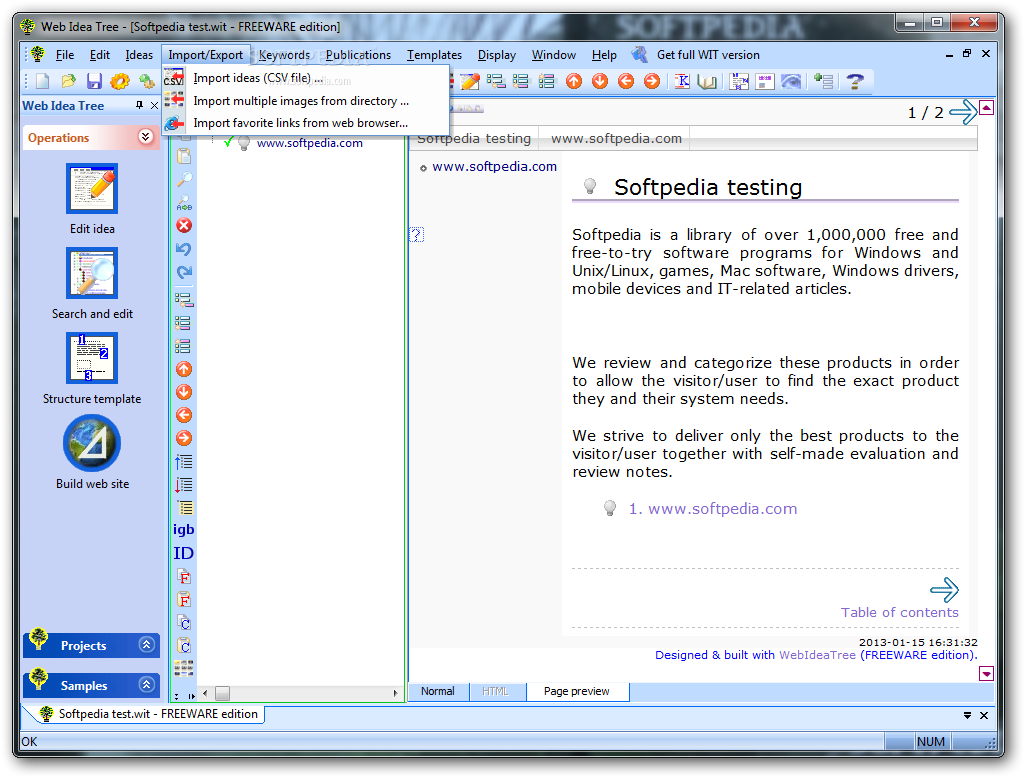Open the Structure template operation

(x=92, y=368)
